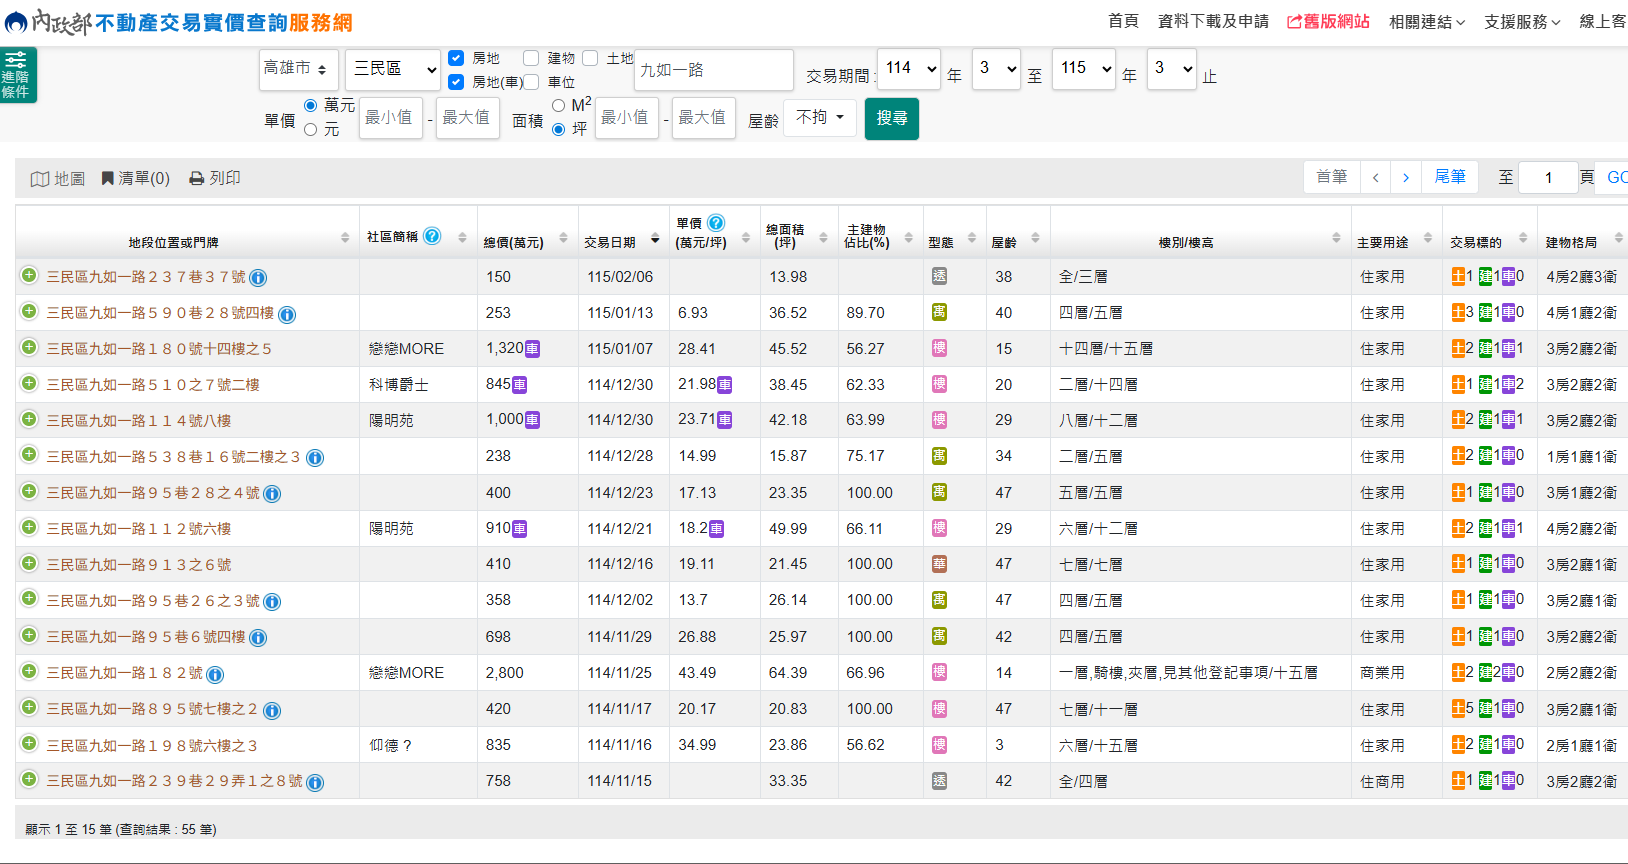The image size is (1628, 864).
Task: Select the 元 unit price radio button
Action: pyautogui.click(x=311, y=129)
